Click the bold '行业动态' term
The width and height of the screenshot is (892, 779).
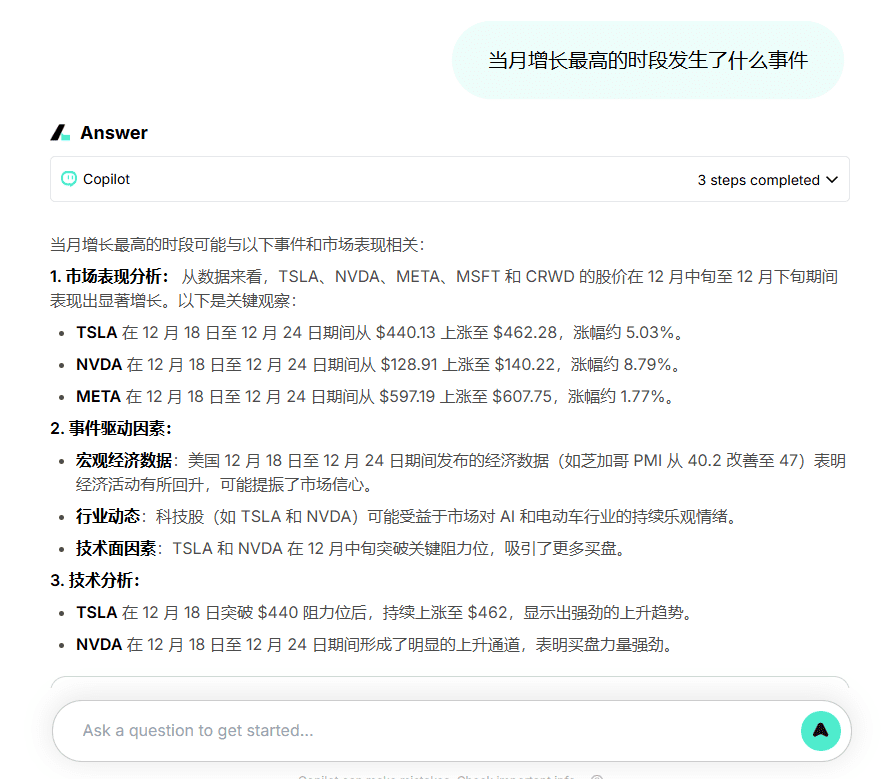tap(108, 516)
